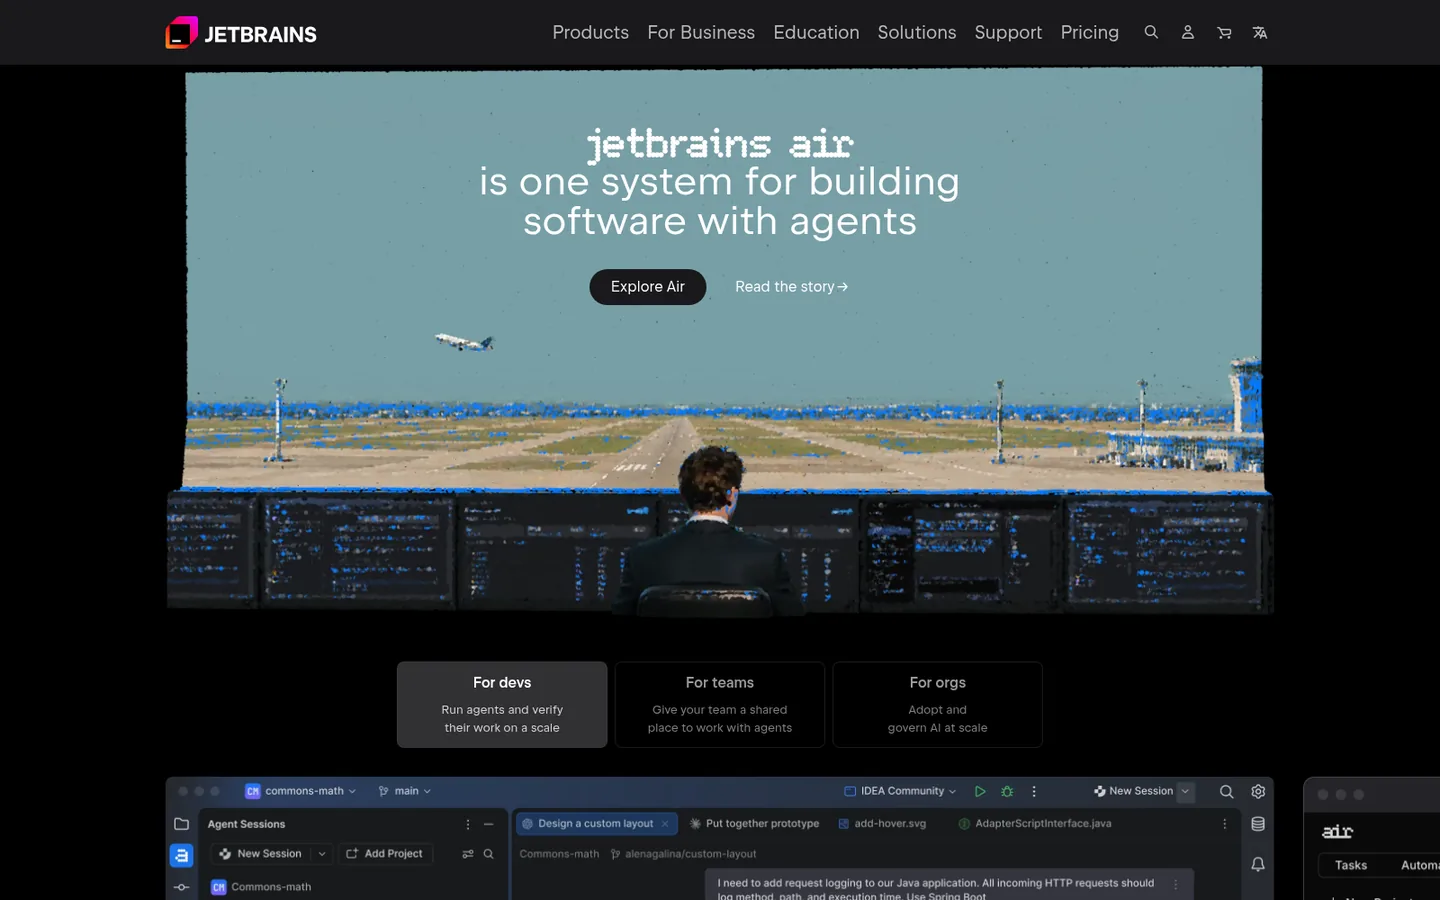This screenshot has height=900, width=1440.
Task: Open the For Business menu
Action: 701,32
